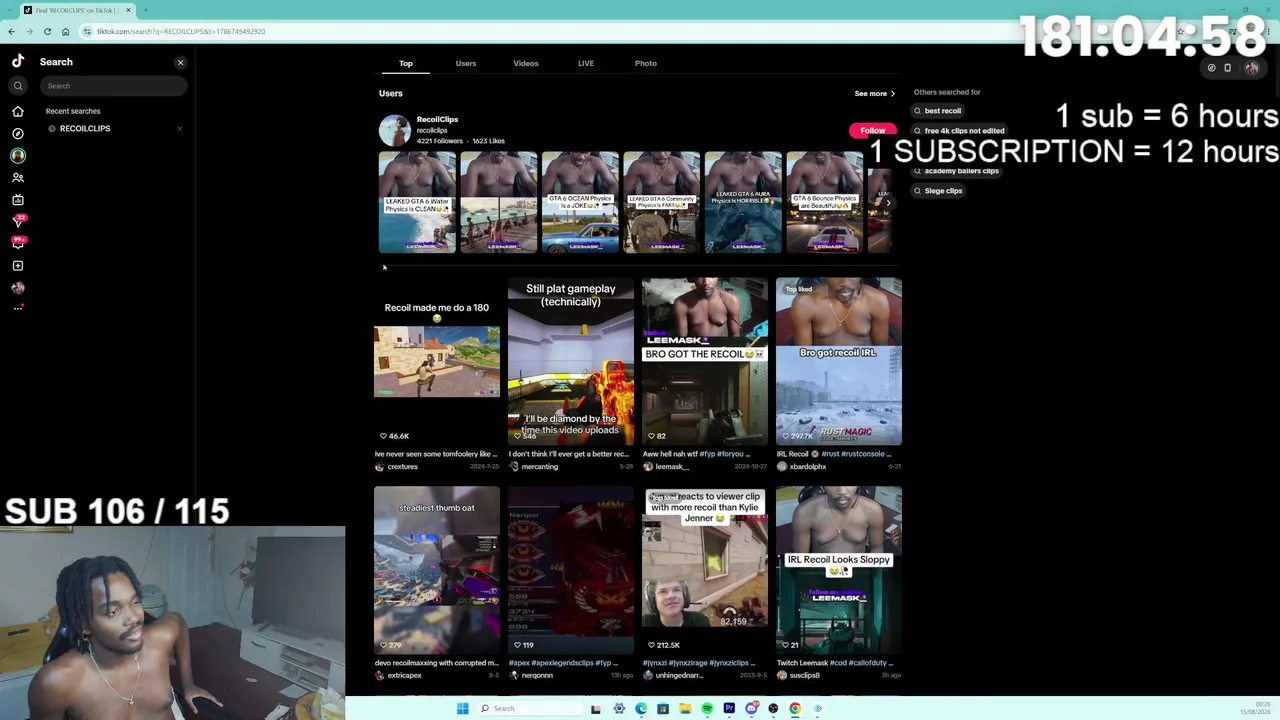Image resolution: width=1280 pixels, height=720 pixels.
Task: Follow the RecoilClips account
Action: click(872, 130)
